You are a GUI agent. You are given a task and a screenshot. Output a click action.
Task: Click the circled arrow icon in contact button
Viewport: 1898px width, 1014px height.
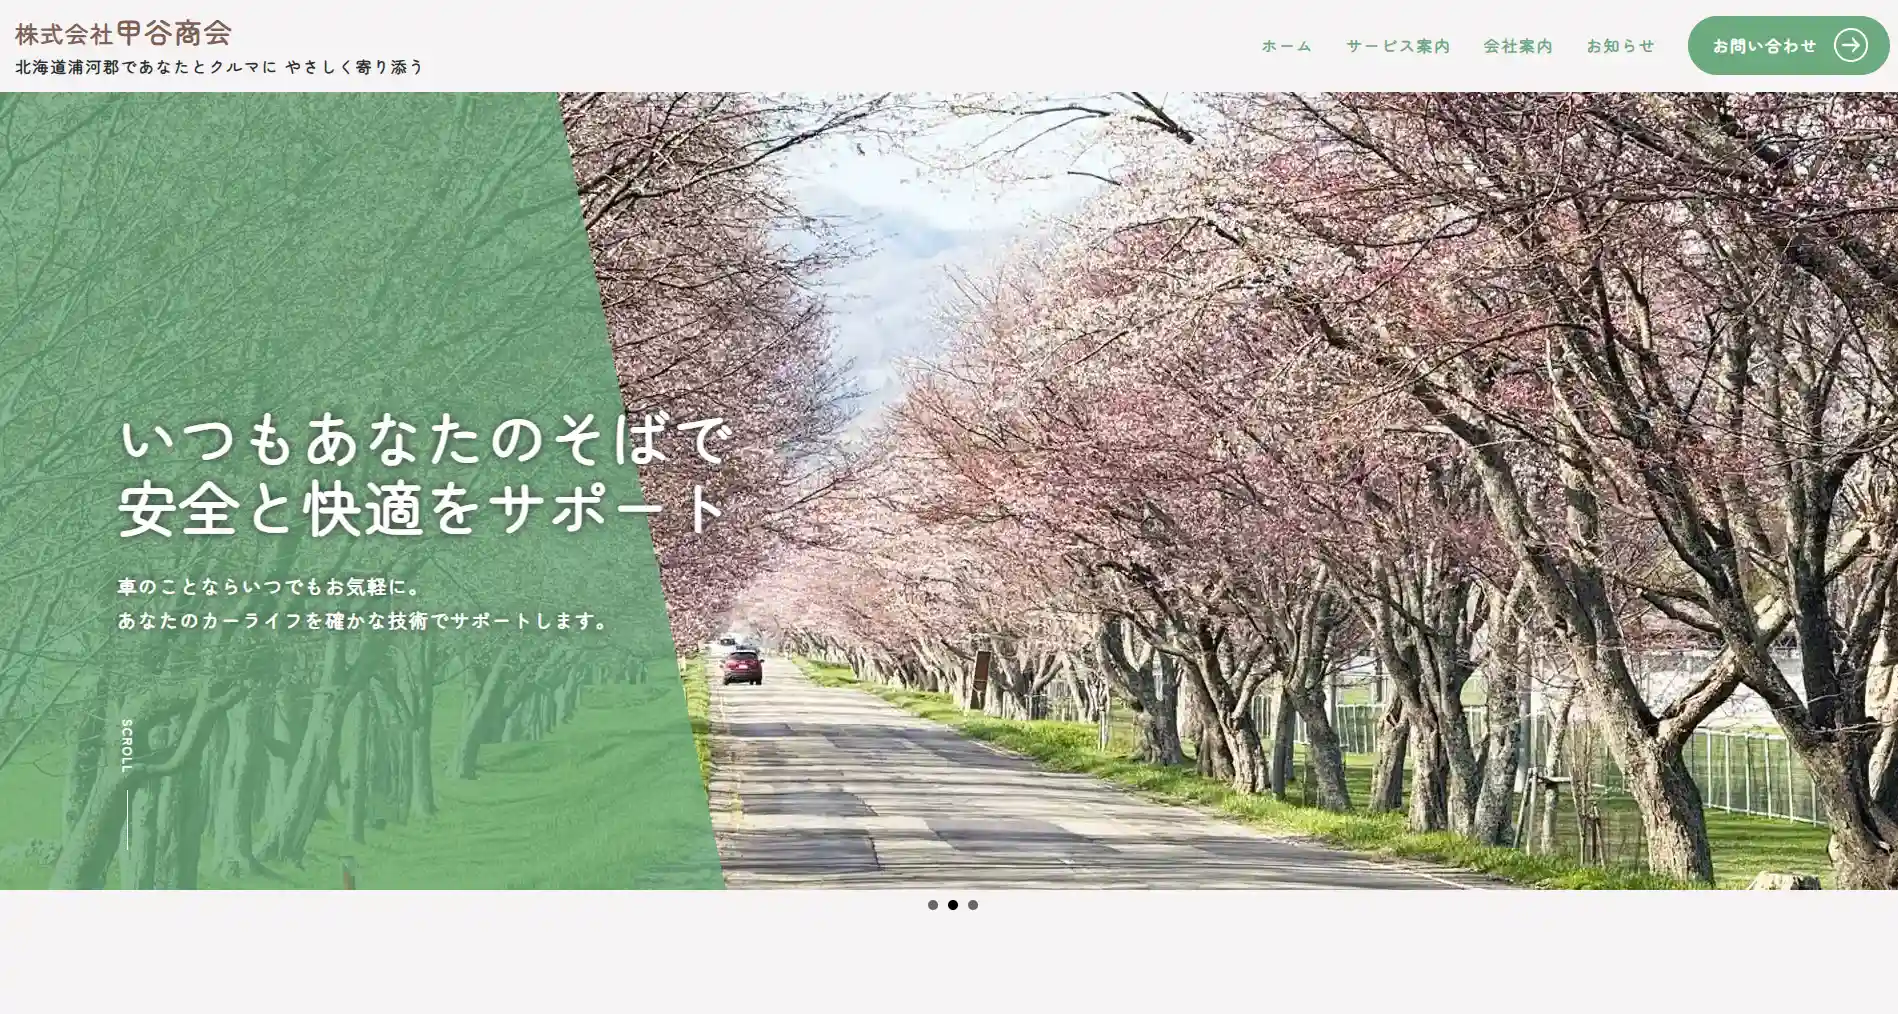[1850, 45]
